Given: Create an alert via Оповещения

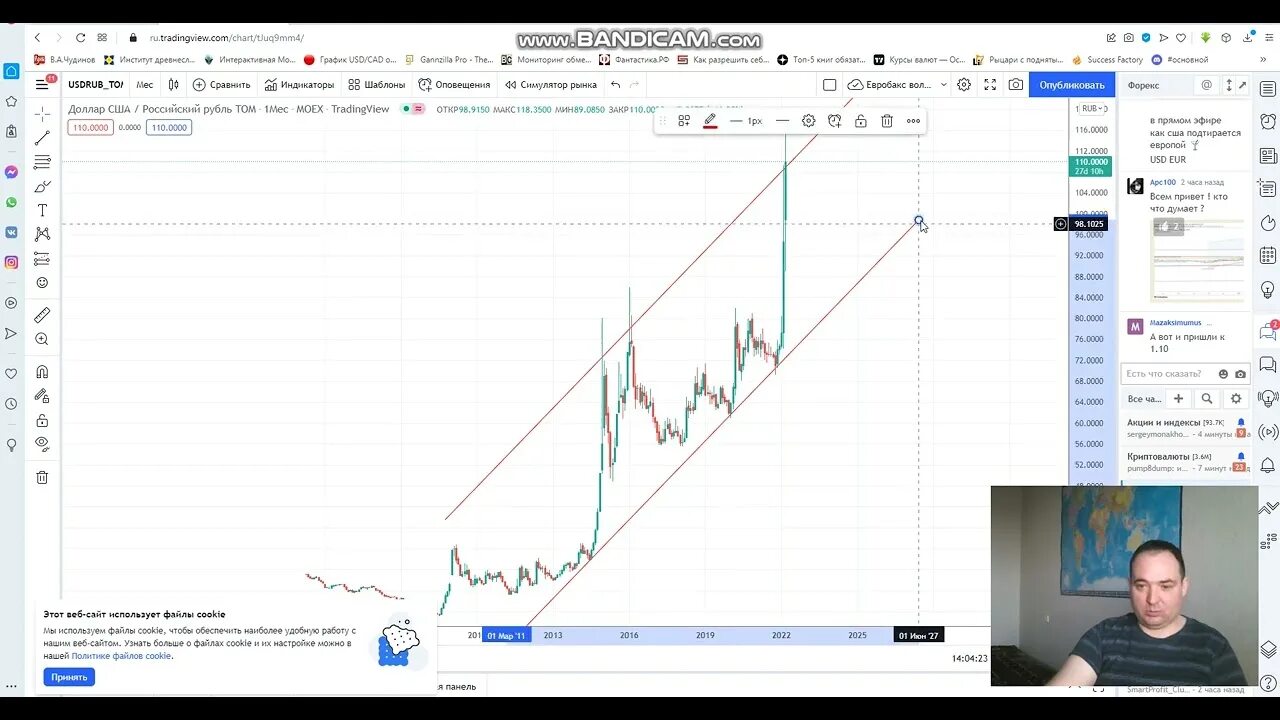Looking at the screenshot, I should point(454,84).
